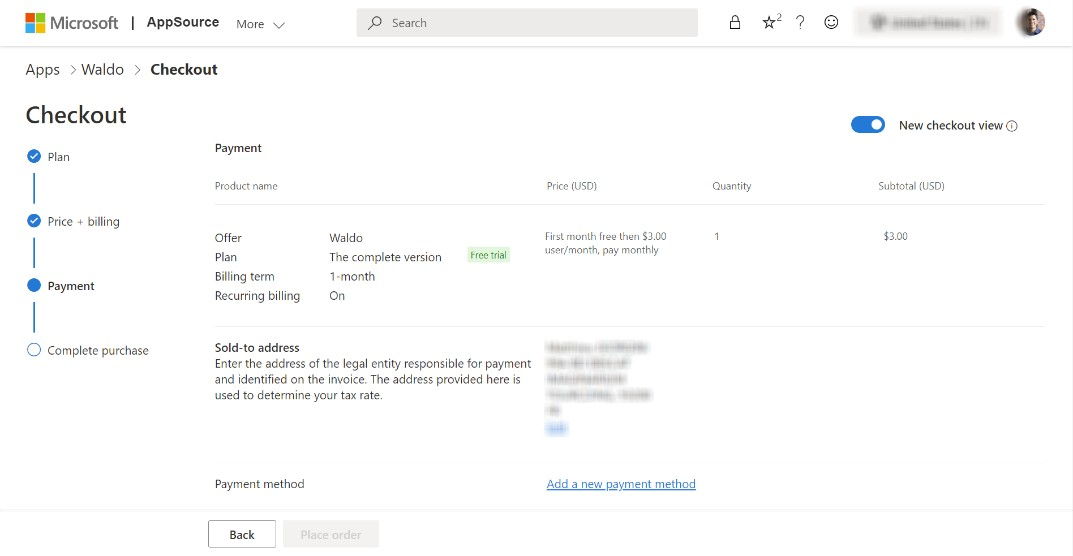
Task: Click the Recurring billing On value
Action: tap(337, 296)
